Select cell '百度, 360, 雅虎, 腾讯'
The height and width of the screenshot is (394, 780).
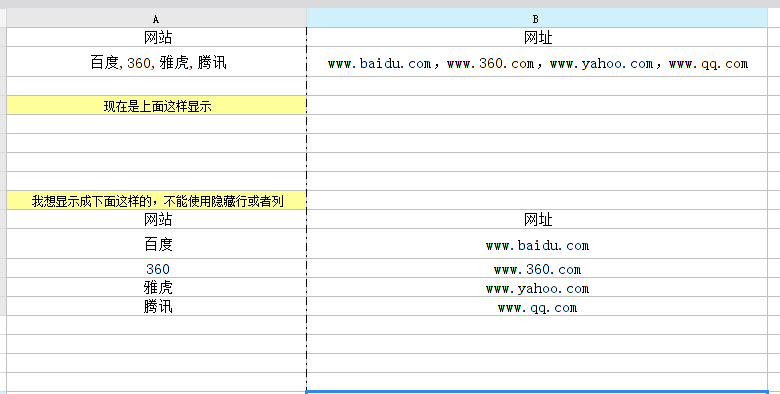(156, 62)
